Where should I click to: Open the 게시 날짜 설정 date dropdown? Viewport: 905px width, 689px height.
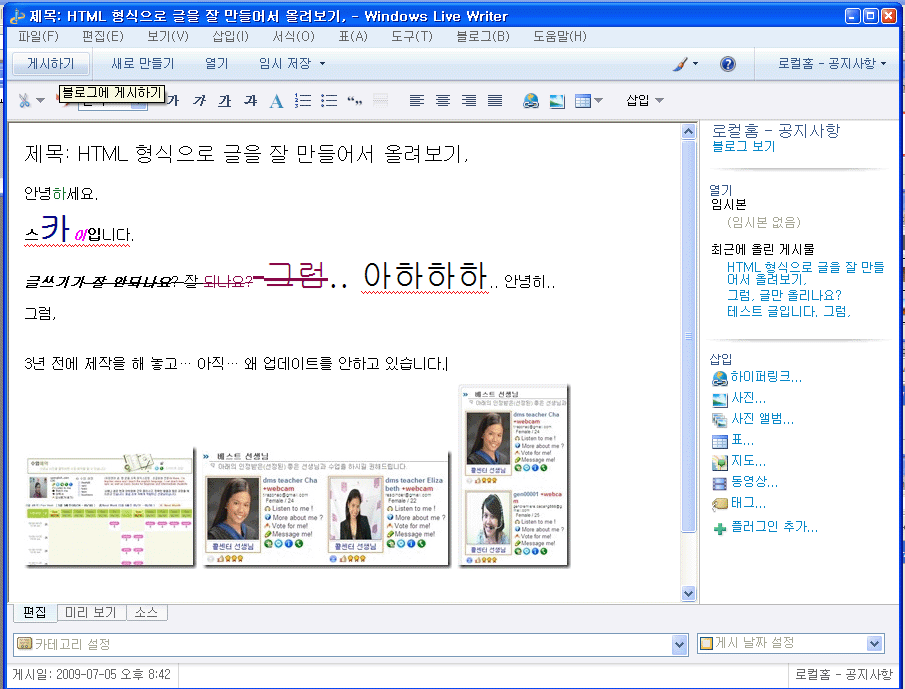click(x=875, y=644)
